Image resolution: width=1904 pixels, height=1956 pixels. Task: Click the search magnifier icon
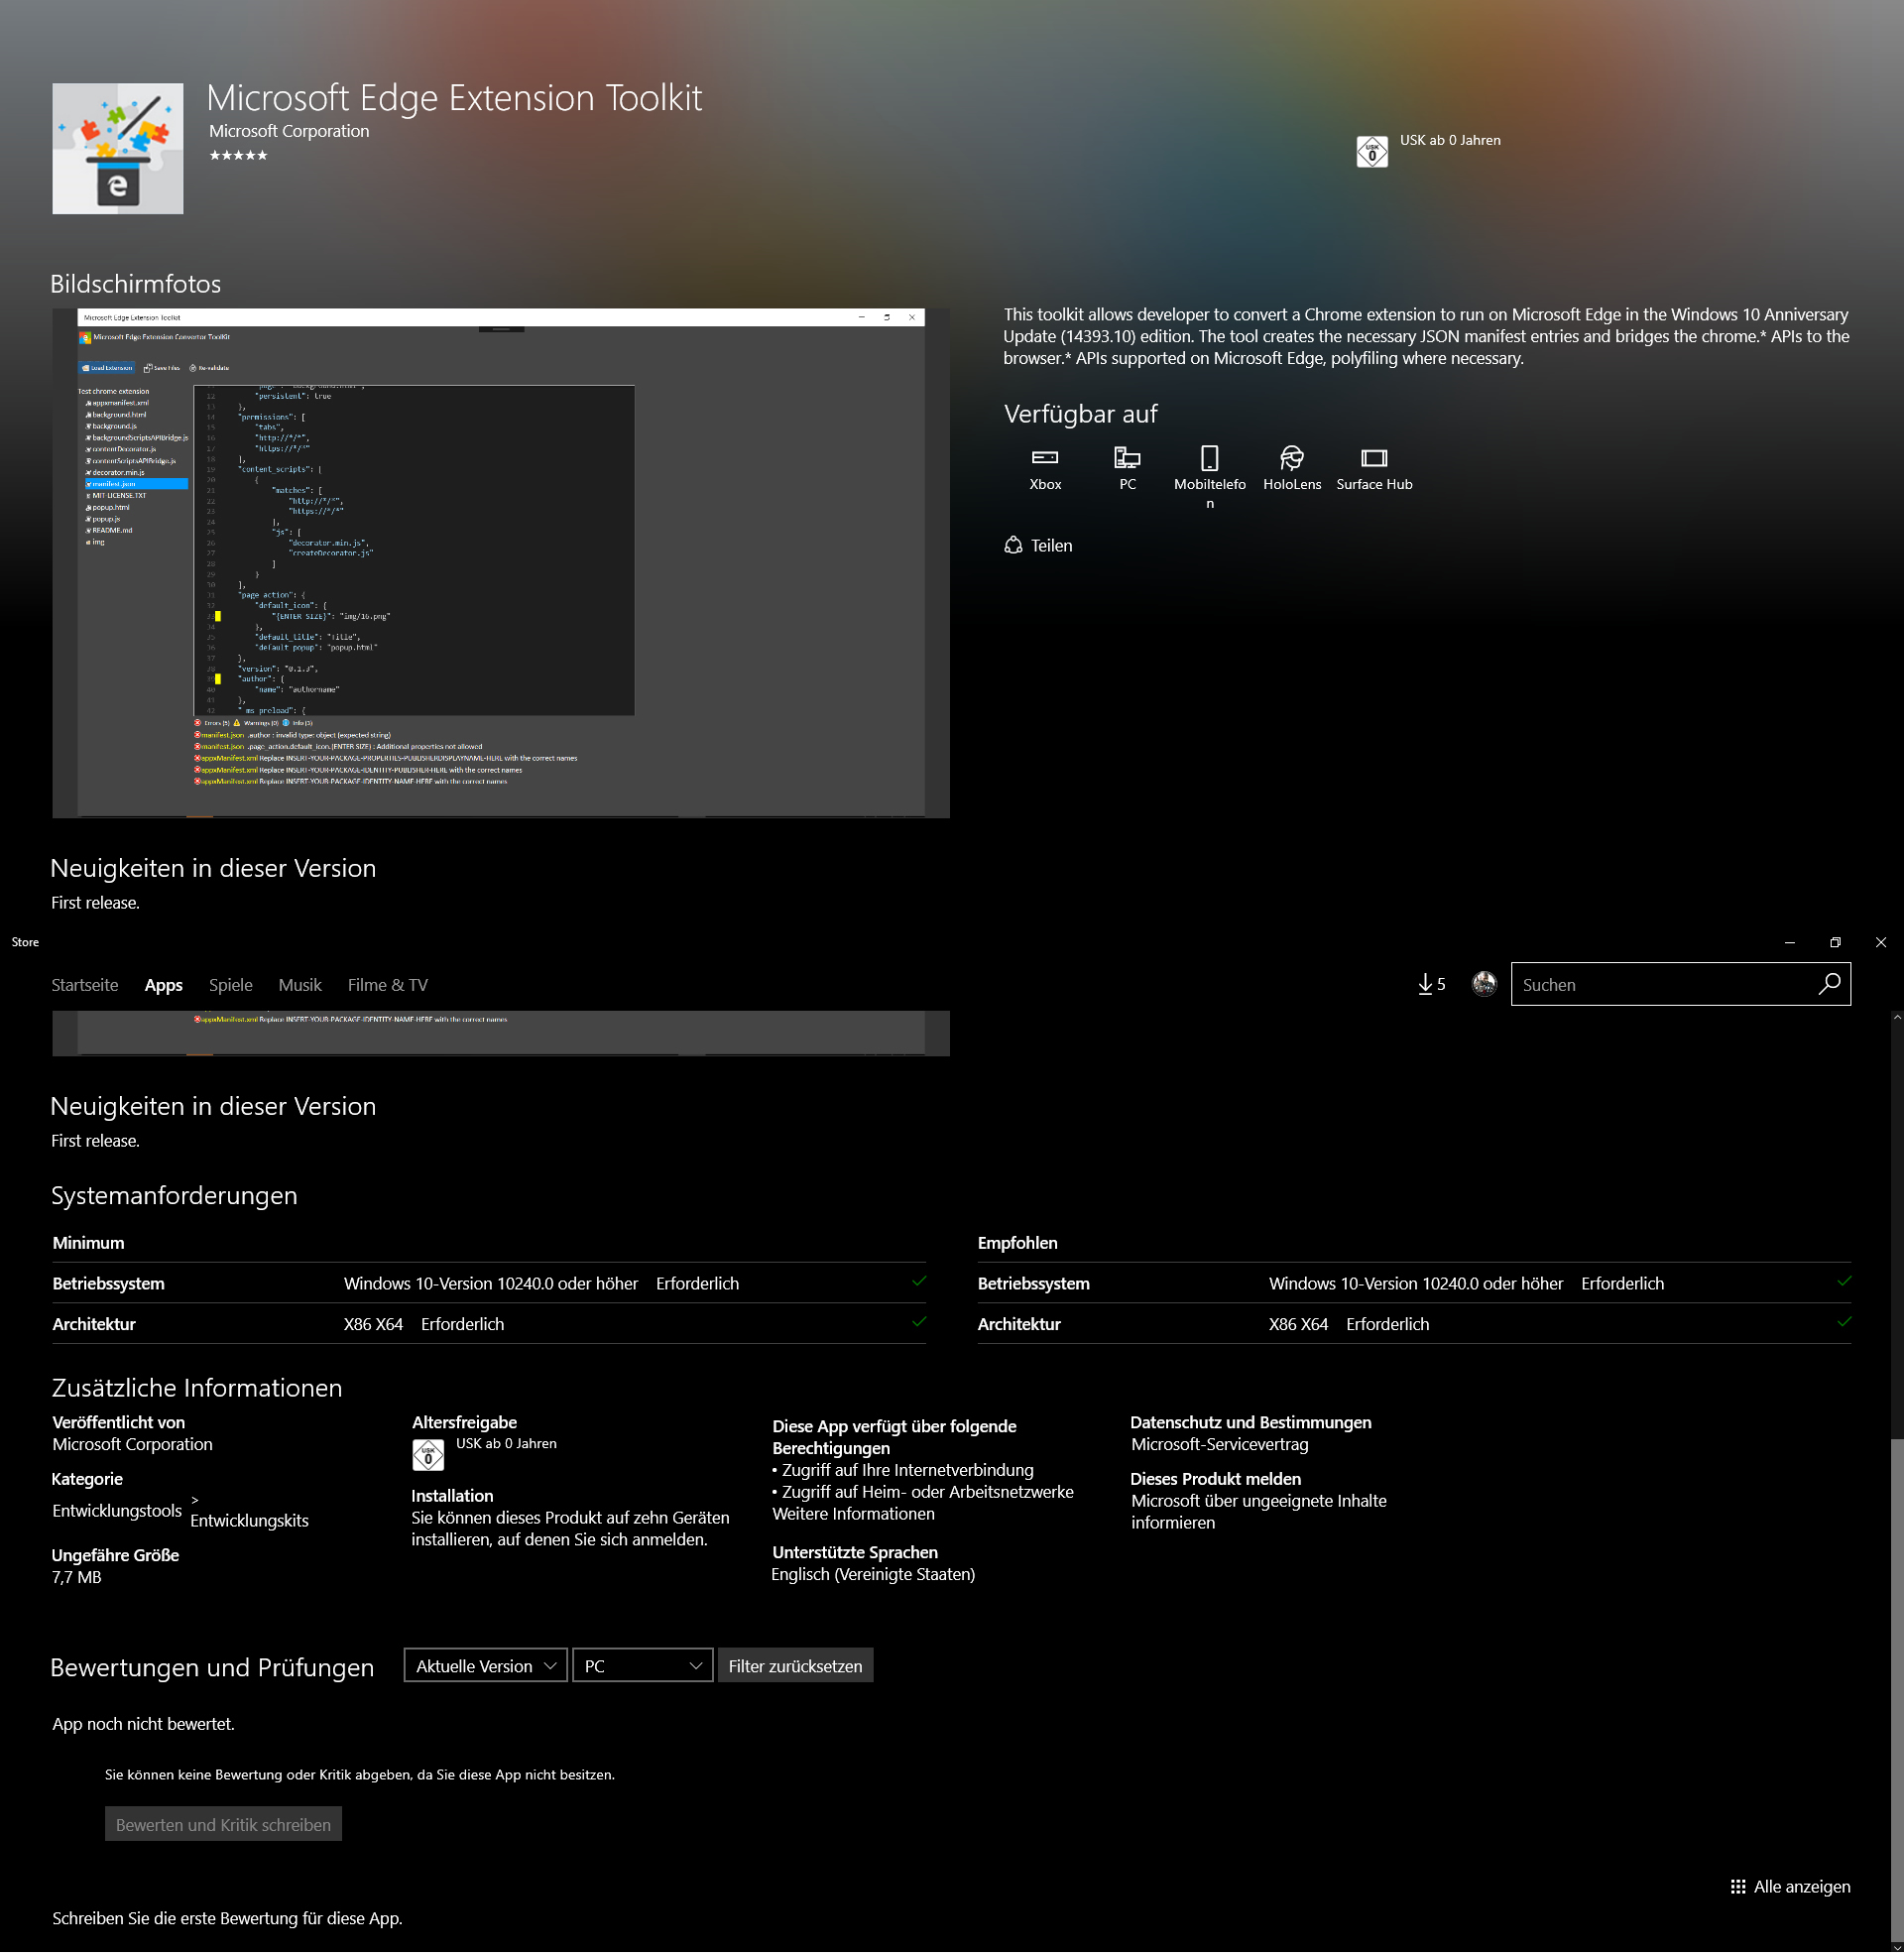pos(1829,985)
